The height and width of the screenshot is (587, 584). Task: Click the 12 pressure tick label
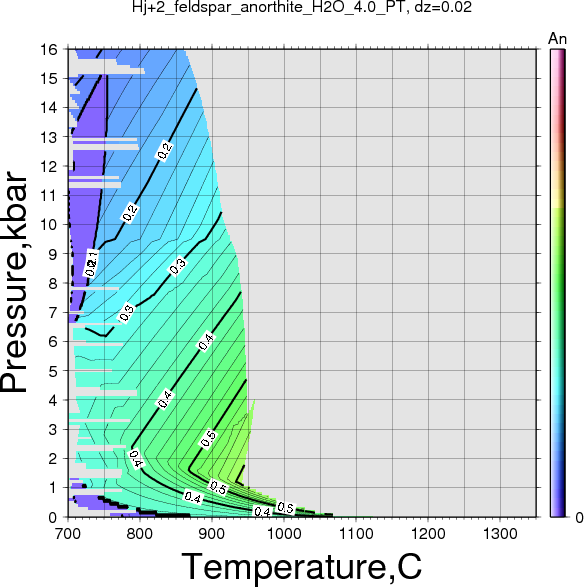pos(49,167)
